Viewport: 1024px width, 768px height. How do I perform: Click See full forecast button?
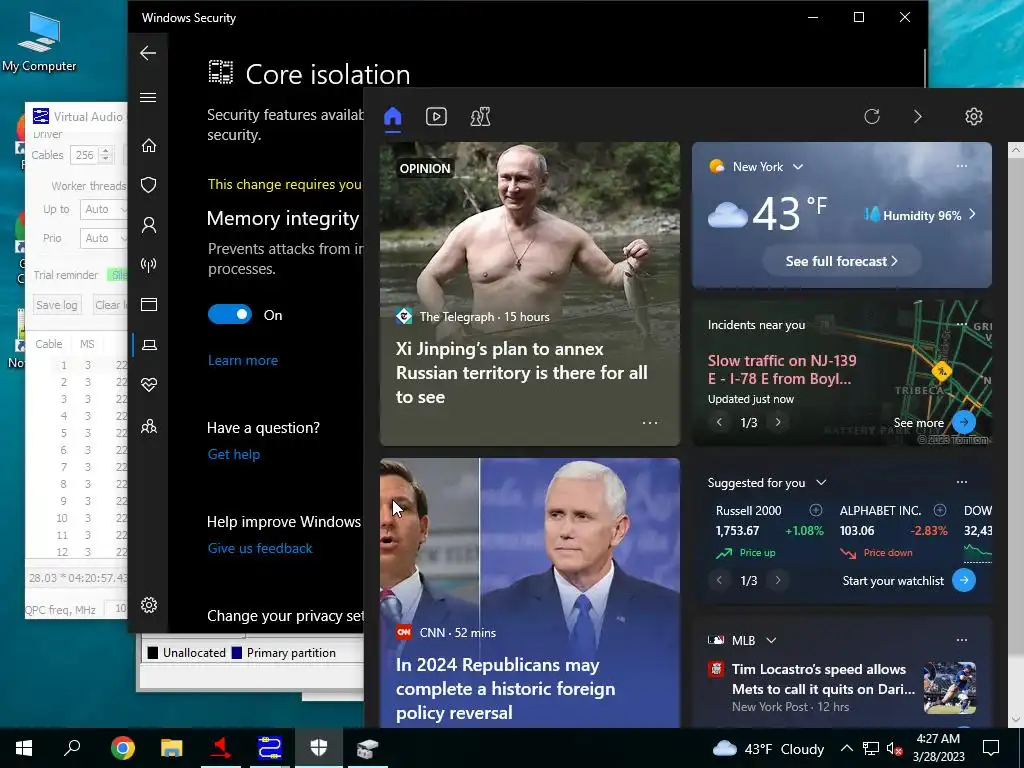tap(841, 261)
